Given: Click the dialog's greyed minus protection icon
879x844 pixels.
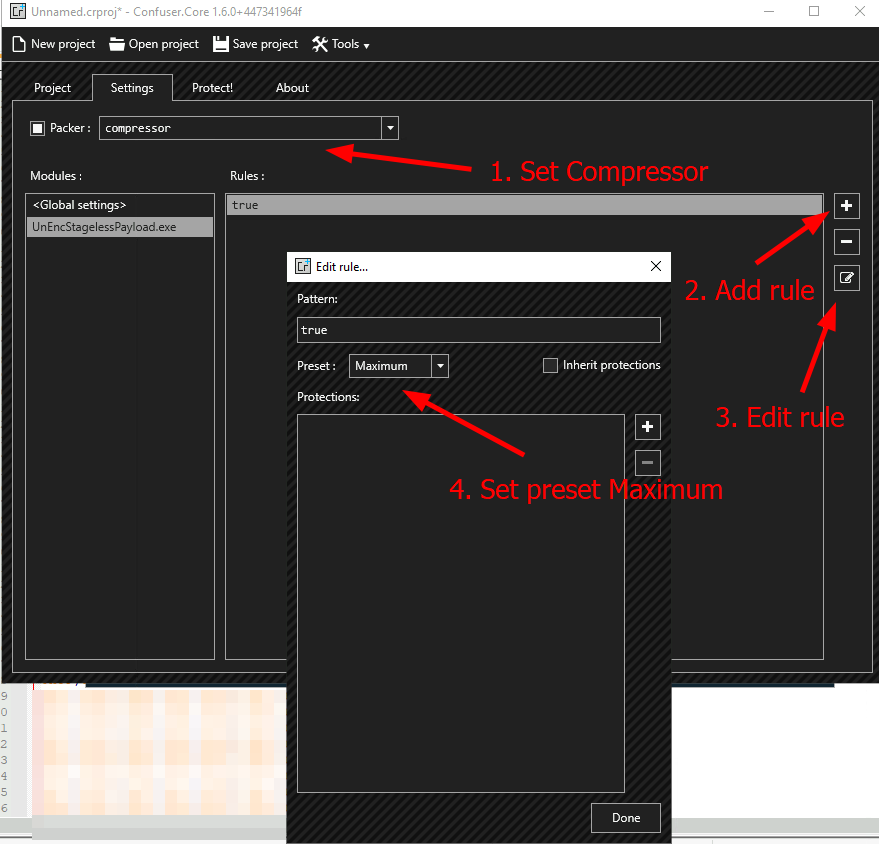Looking at the screenshot, I should tap(647, 463).
